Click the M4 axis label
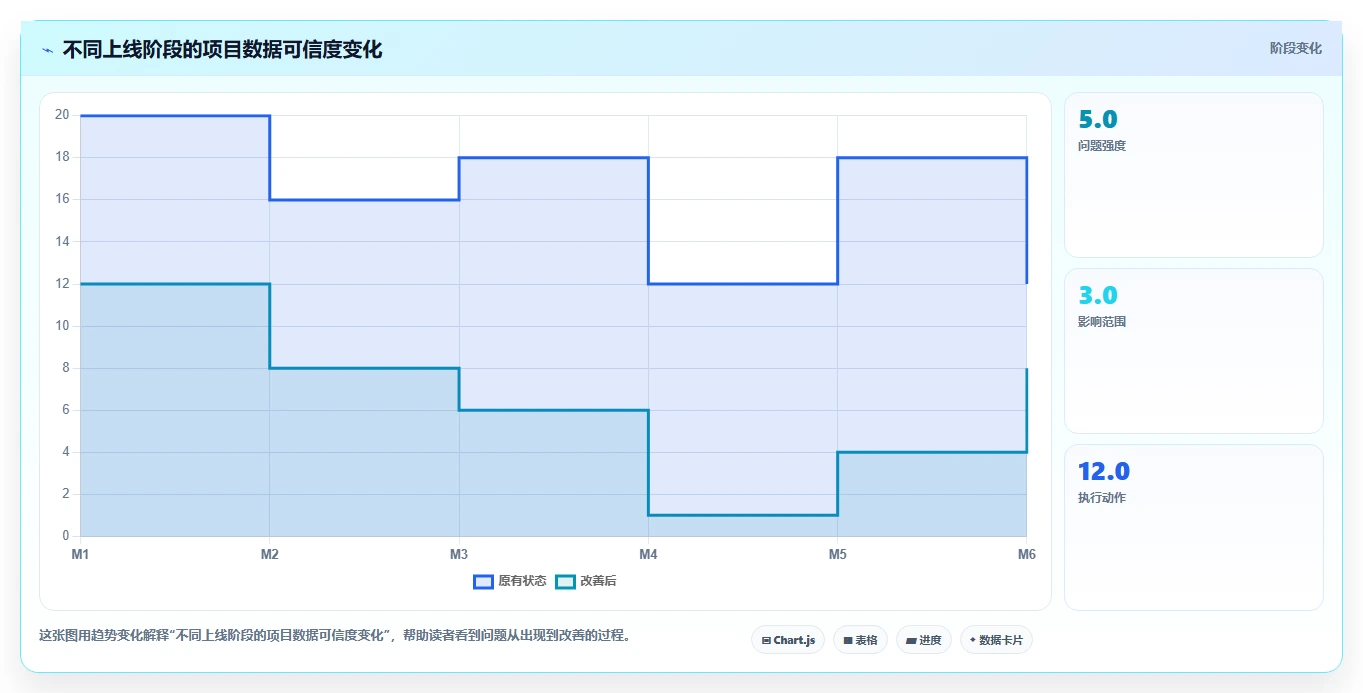The image size is (1363, 693). point(648,553)
